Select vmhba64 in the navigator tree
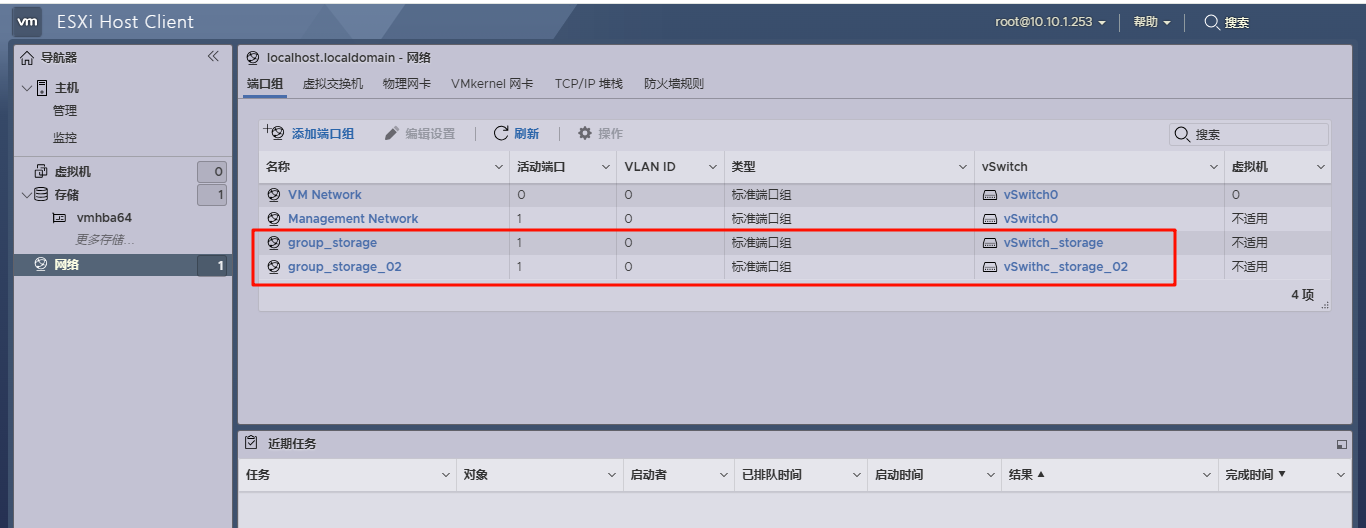The height and width of the screenshot is (528, 1366). pyautogui.click(x=104, y=217)
